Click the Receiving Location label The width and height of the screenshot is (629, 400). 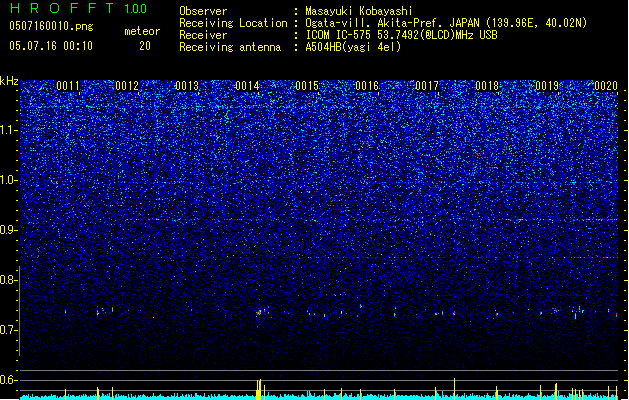pos(233,23)
